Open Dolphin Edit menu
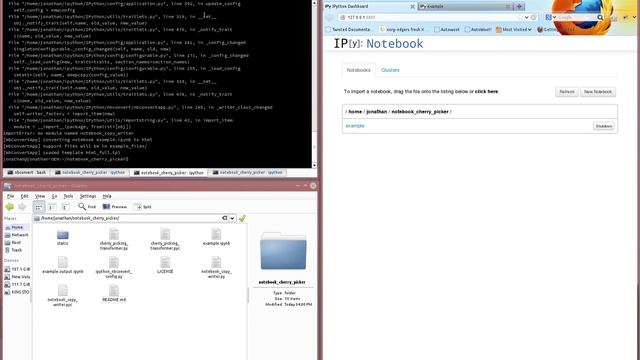Screen dimensions: 640x360 pos(24,196)
